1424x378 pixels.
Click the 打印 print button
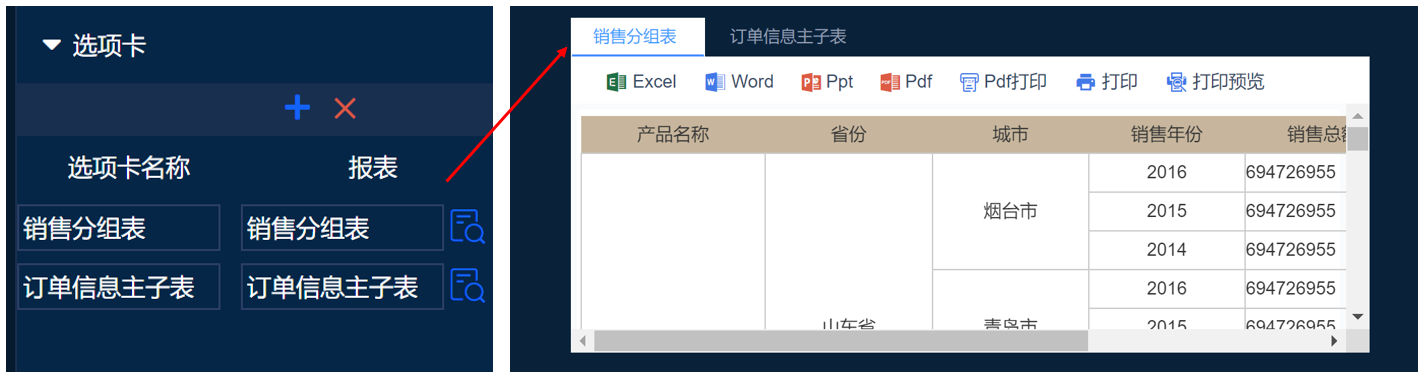click(x=1107, y=82)
